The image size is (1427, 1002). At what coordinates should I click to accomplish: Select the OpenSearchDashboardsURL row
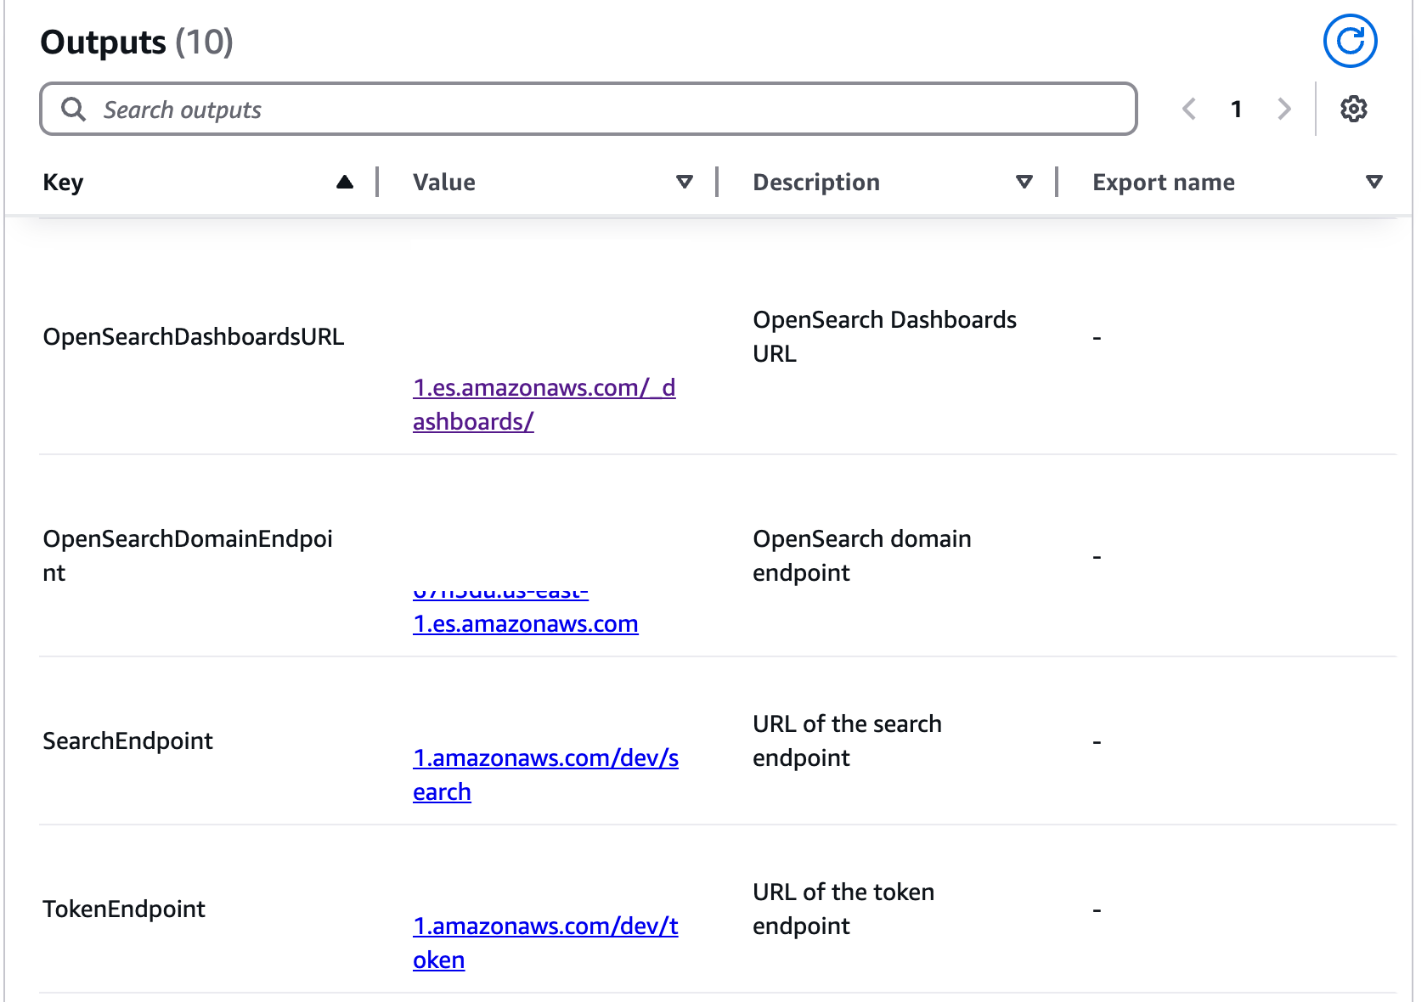pos(193,336)
